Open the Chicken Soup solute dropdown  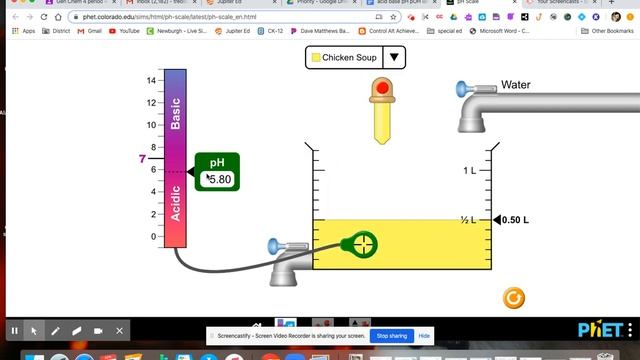coord(355,58)
